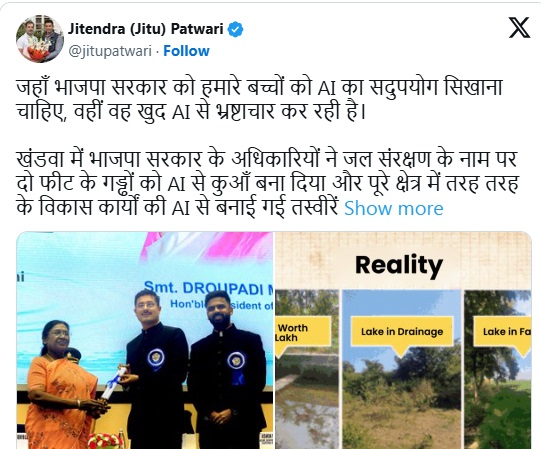This screenshot has height=449, width=541.
Task: Click the Lake in Drainage label
Action: click(x=402, y=332)
